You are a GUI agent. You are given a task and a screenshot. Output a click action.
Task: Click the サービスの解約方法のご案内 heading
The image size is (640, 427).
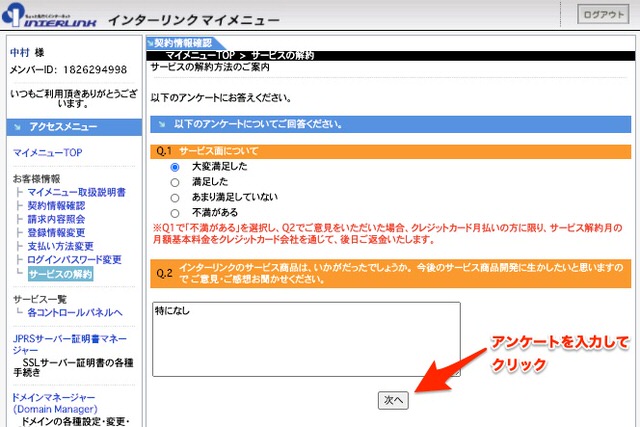[x=210, y=67]
